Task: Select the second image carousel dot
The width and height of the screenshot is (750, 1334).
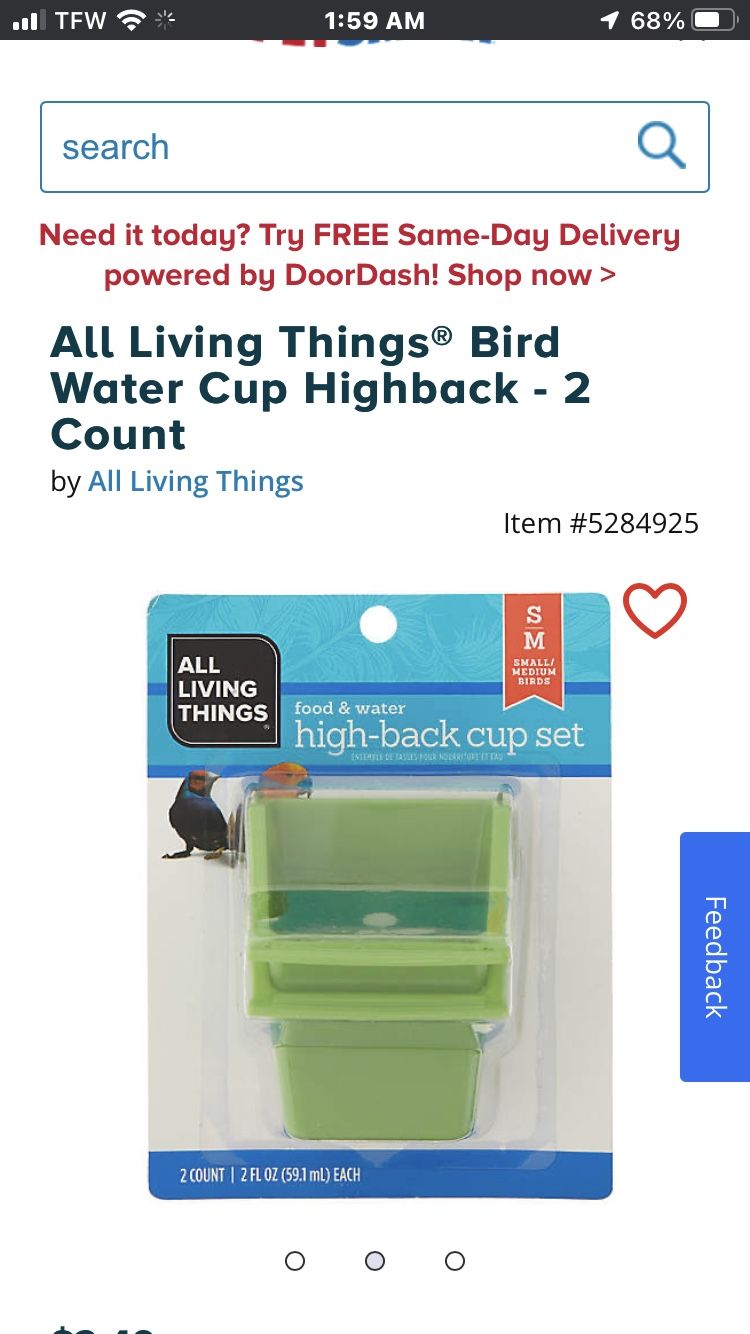Action: 375,1261
